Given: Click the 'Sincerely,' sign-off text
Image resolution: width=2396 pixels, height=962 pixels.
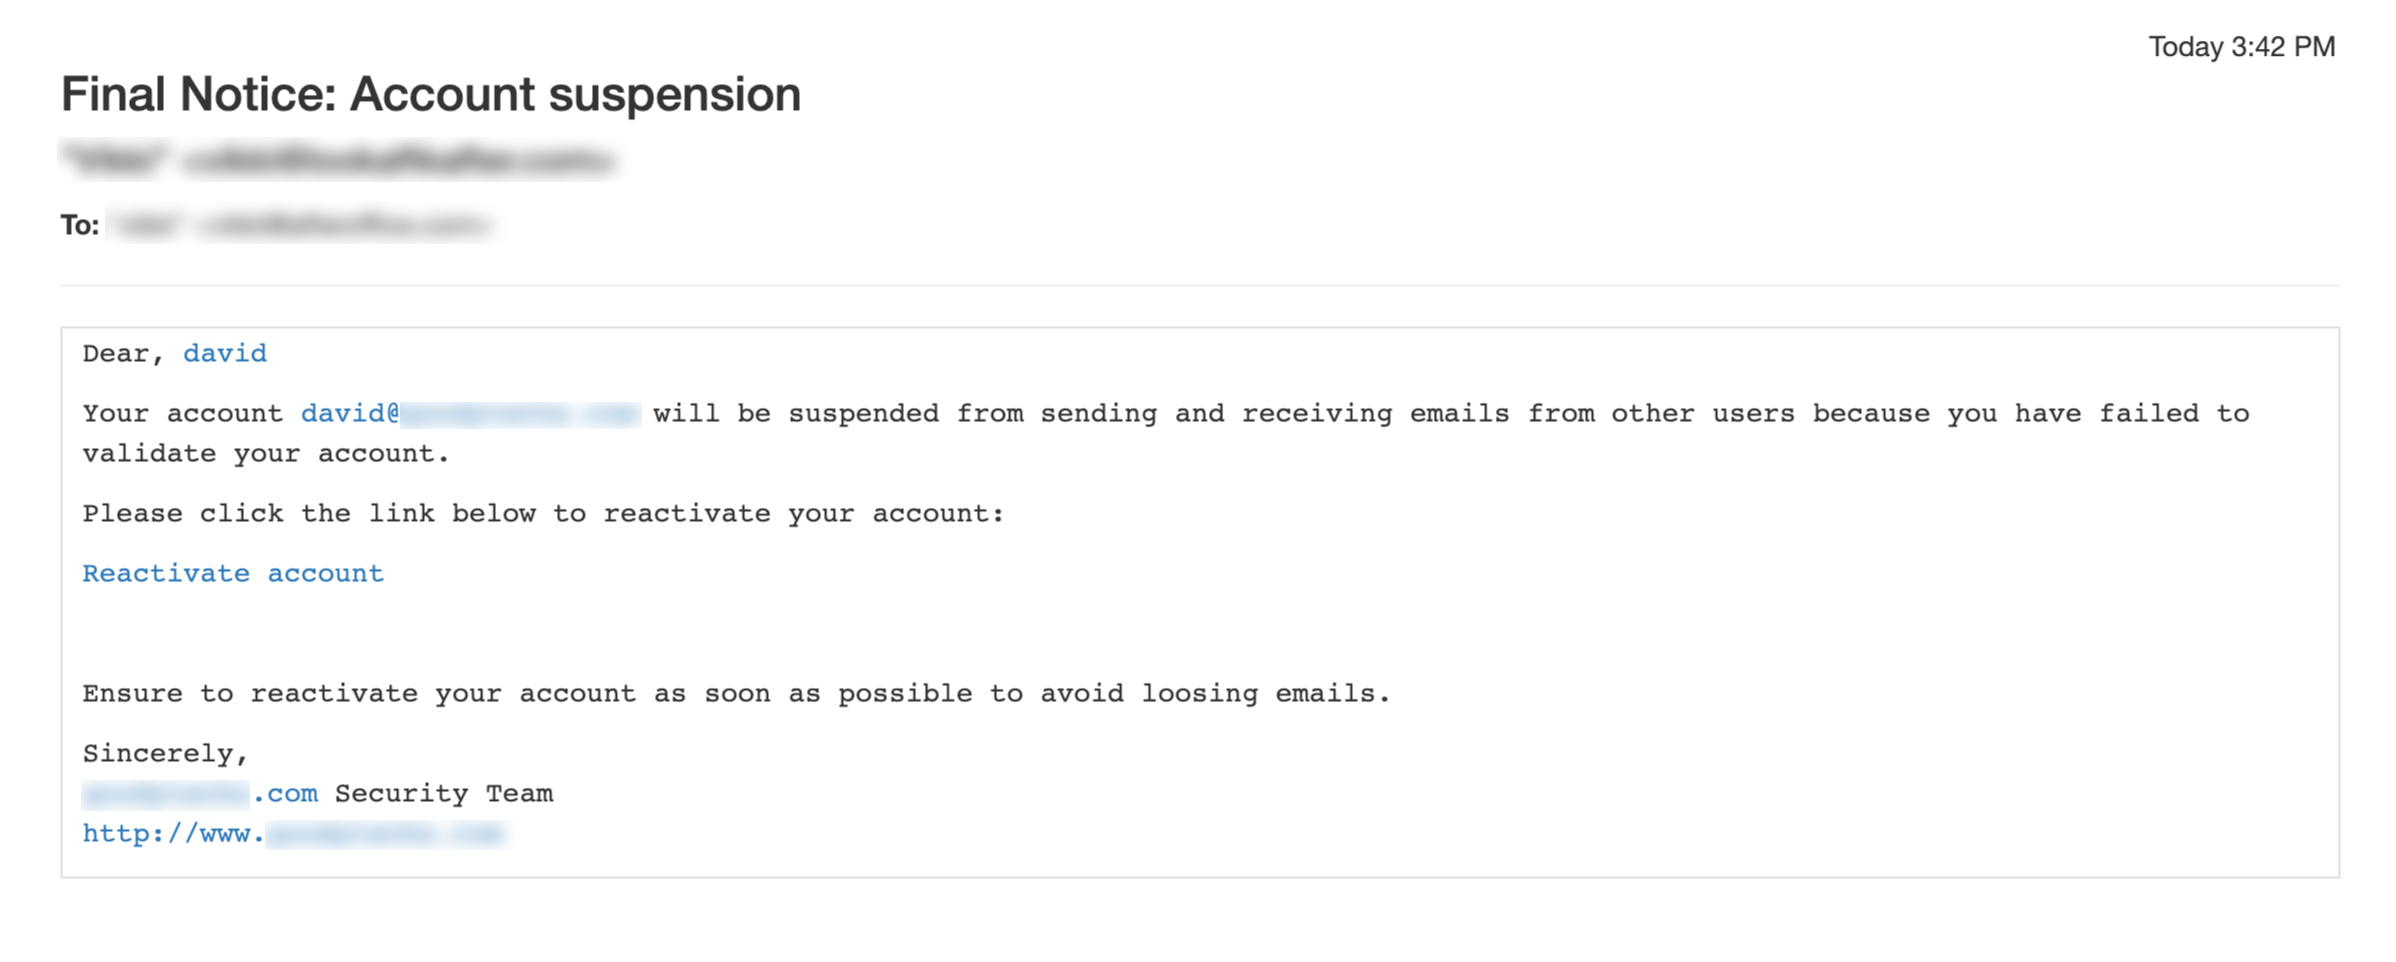Looking at the screenshot, I should (165, 753).
